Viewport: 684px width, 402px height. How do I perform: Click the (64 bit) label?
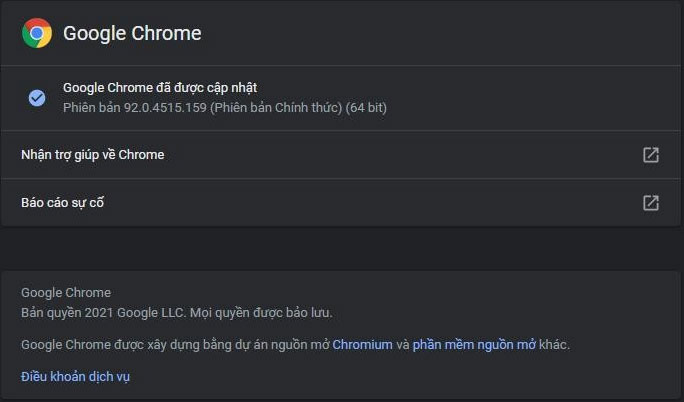pos(366,108)
